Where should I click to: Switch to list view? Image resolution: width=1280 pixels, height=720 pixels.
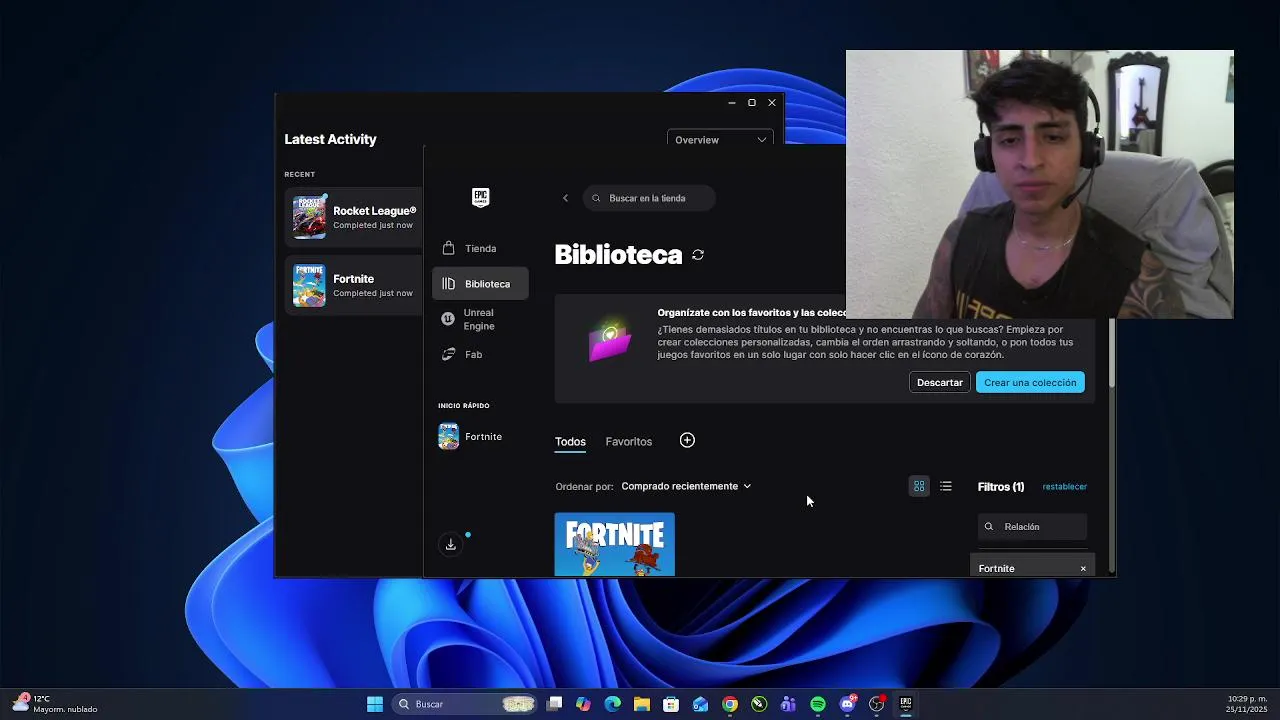point(945,486)
